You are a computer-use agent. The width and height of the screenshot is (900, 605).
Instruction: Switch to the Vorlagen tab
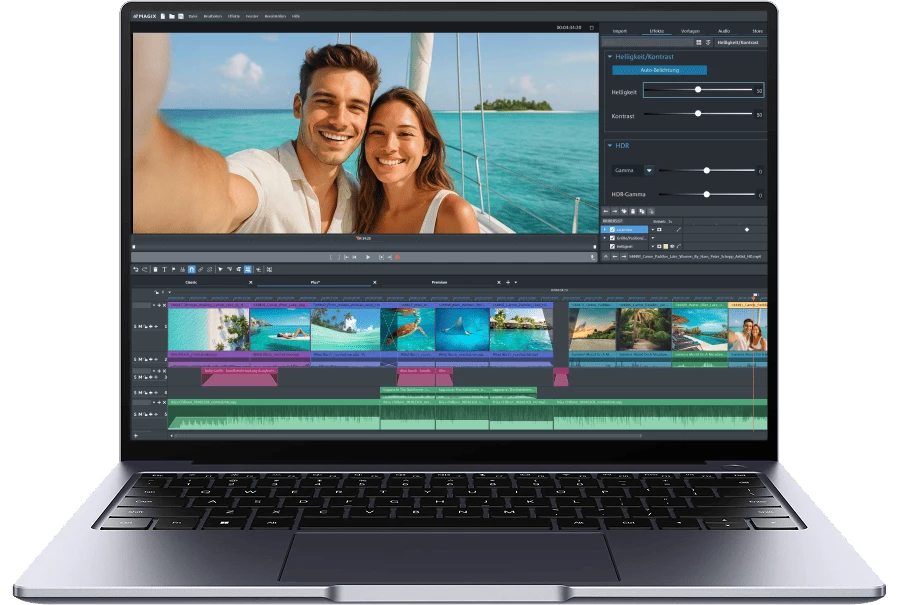(x=690, y=31)
